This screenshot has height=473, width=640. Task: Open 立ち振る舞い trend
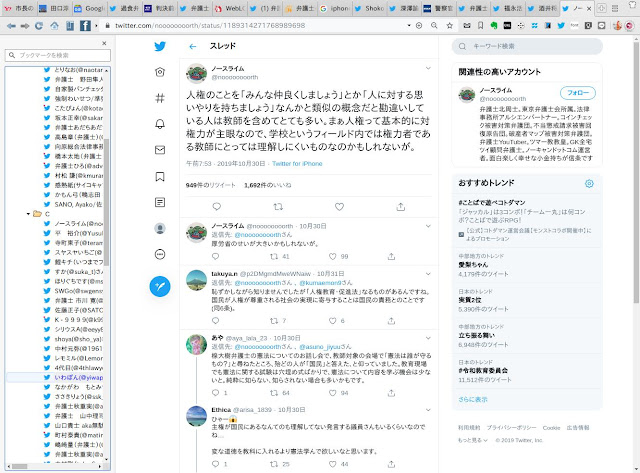[x=476, y=335]
